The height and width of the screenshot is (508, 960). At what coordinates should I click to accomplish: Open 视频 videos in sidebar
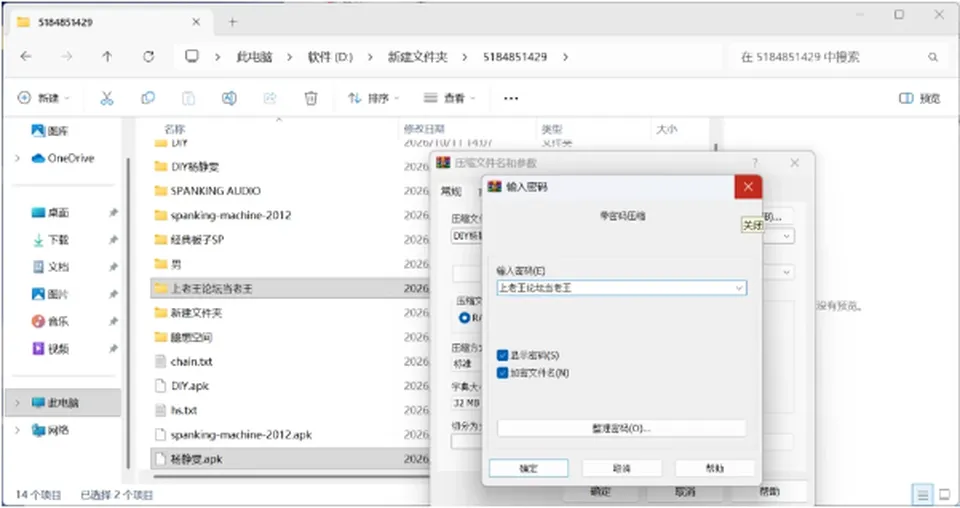click(x=50, y=348)
